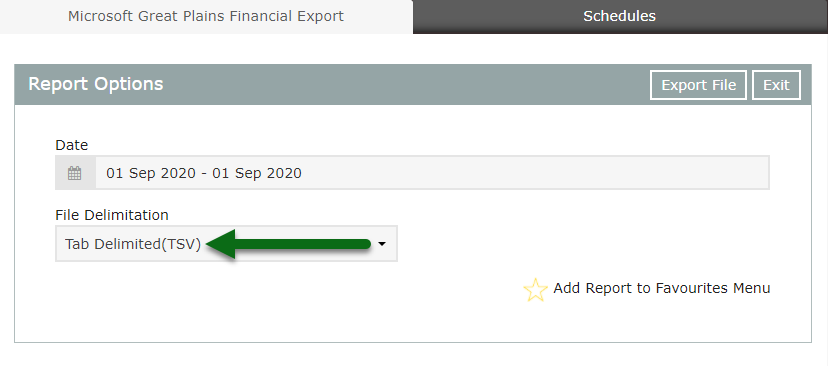Click the dropdown caret in File Delimitation
Image resolution: width=828 pixels, height=366 pixels.
pos(382,243)
